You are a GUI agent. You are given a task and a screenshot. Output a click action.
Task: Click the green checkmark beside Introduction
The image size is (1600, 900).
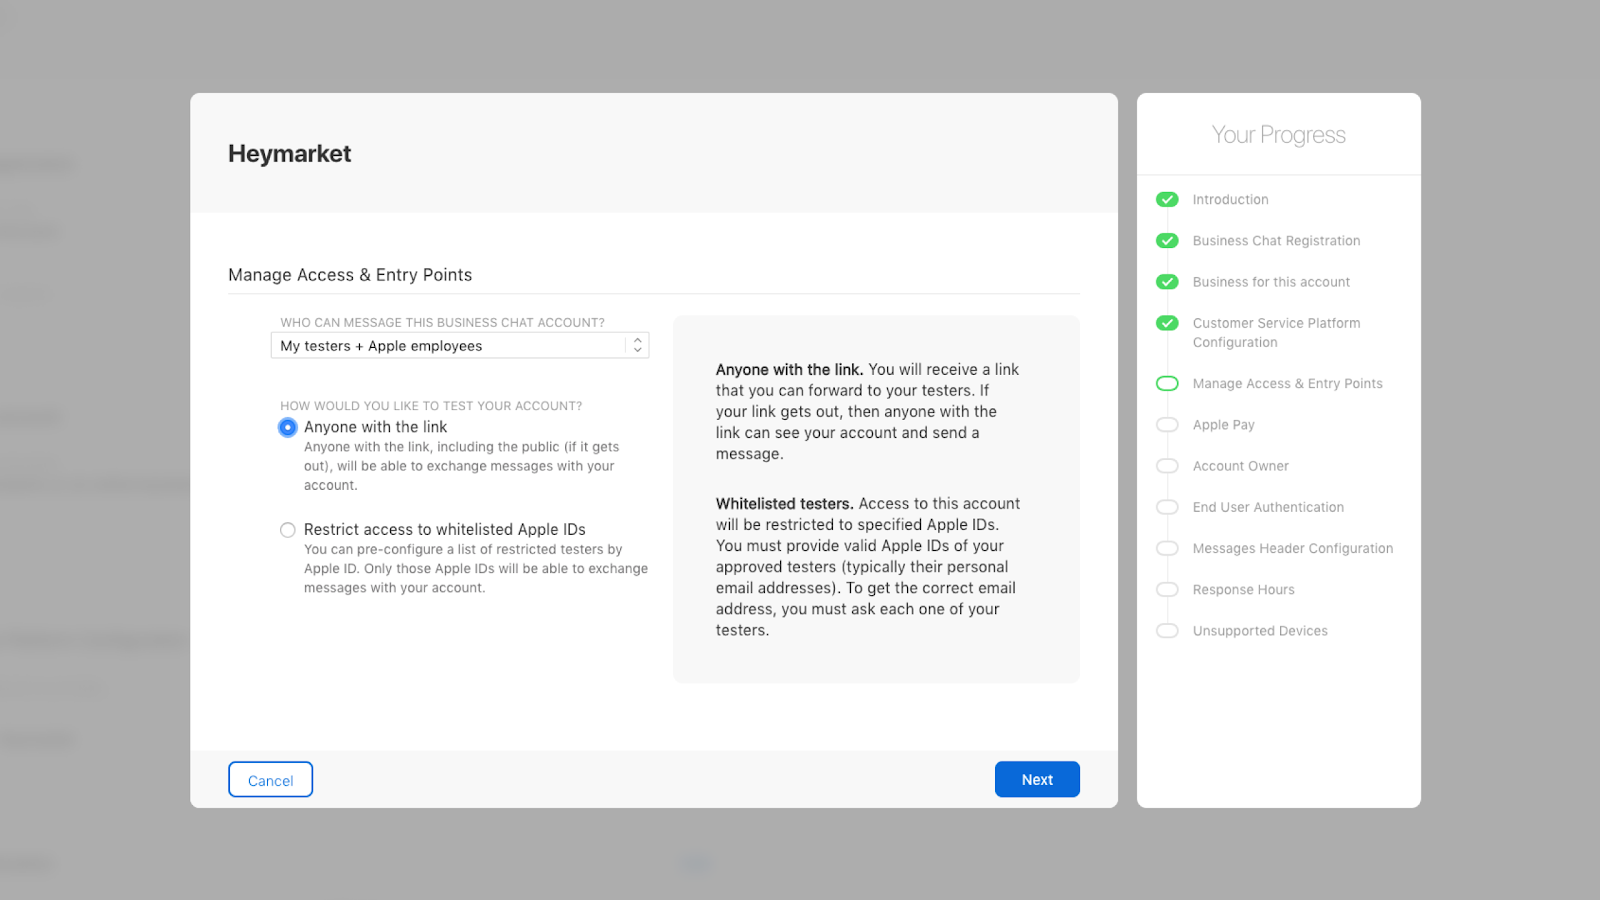(1167, 200)
